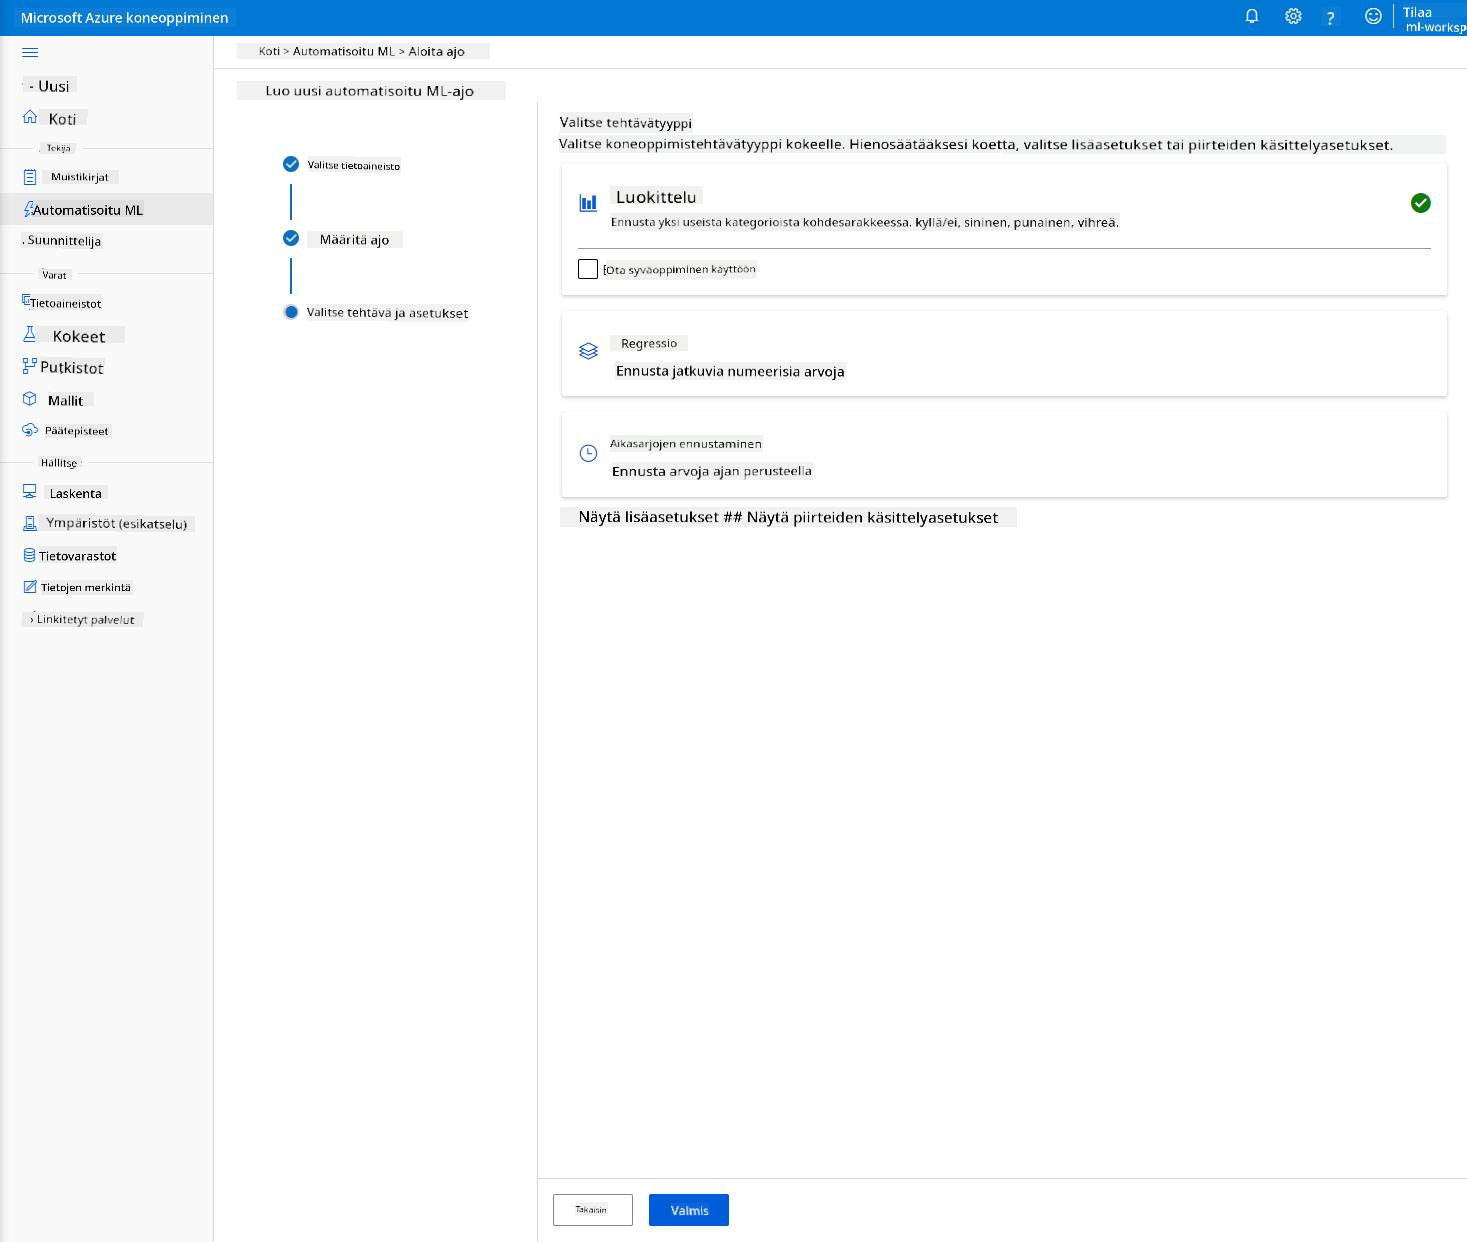
Task: Click the Putkistot pipeline icon
Action: pyautogui.click(x=30, y=367)
